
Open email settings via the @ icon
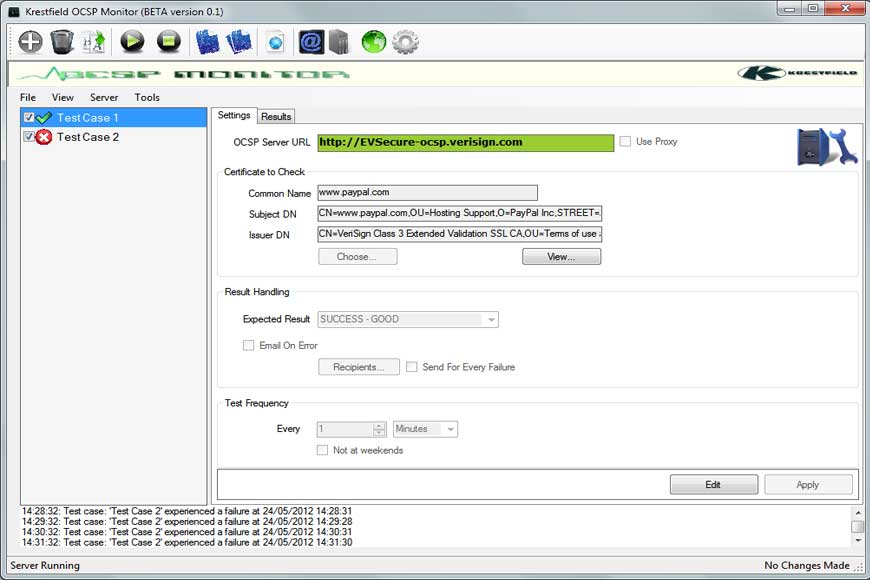click(311, 42)
